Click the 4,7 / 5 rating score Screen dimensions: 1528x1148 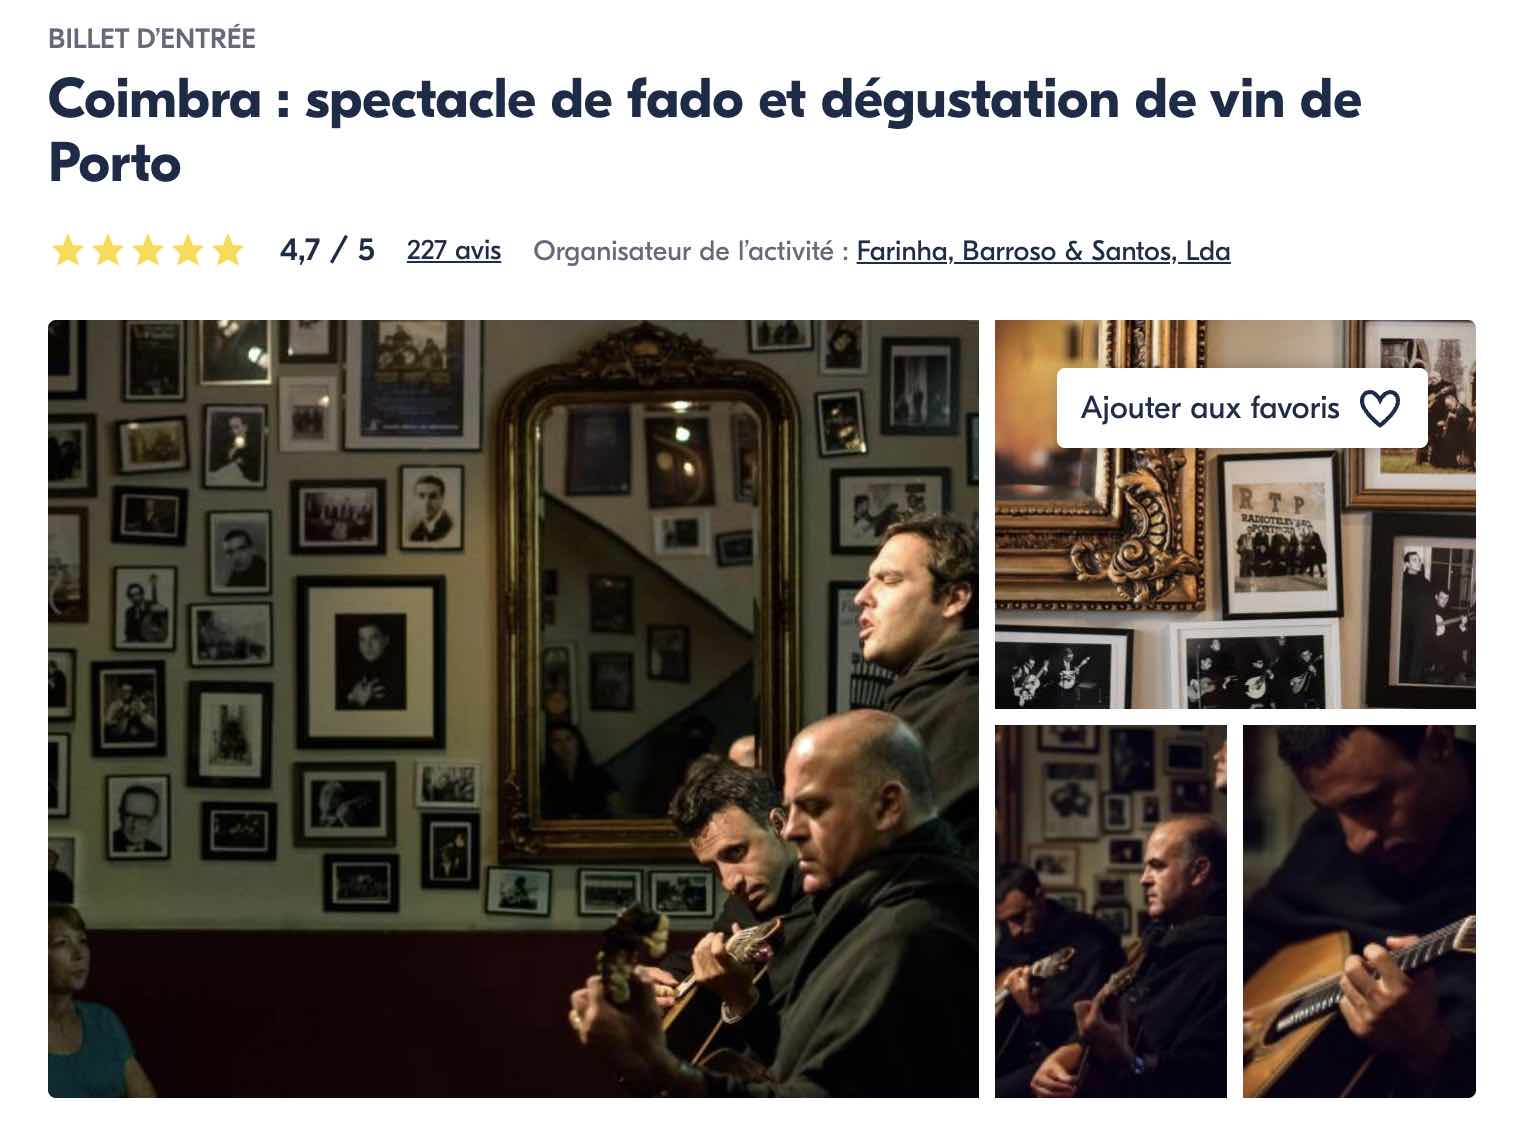(327, 249)
